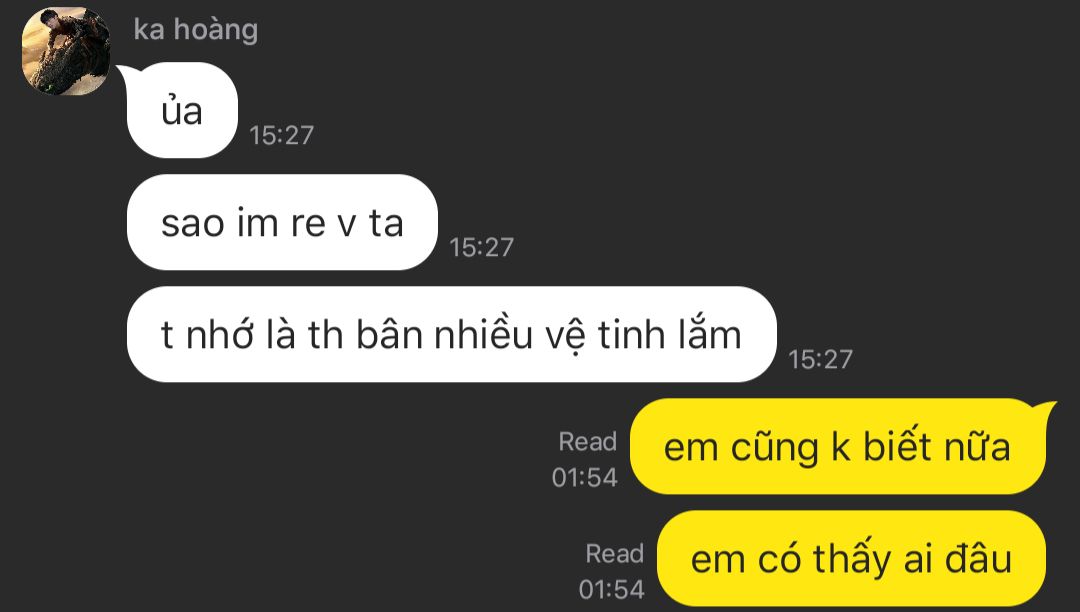Click the Read label beside 'em có thấy ai đâu'
This screenshot has width=1080, height=612.
point(614,553)
